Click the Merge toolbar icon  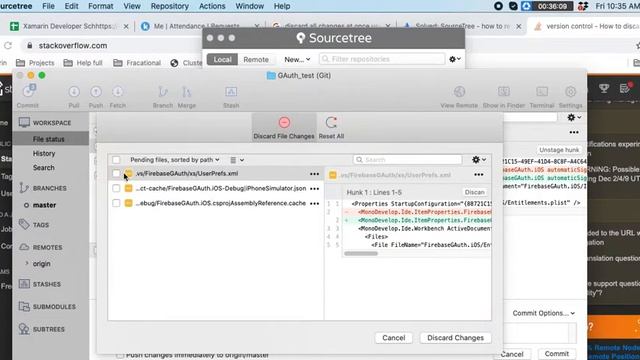tap(187, 92)
